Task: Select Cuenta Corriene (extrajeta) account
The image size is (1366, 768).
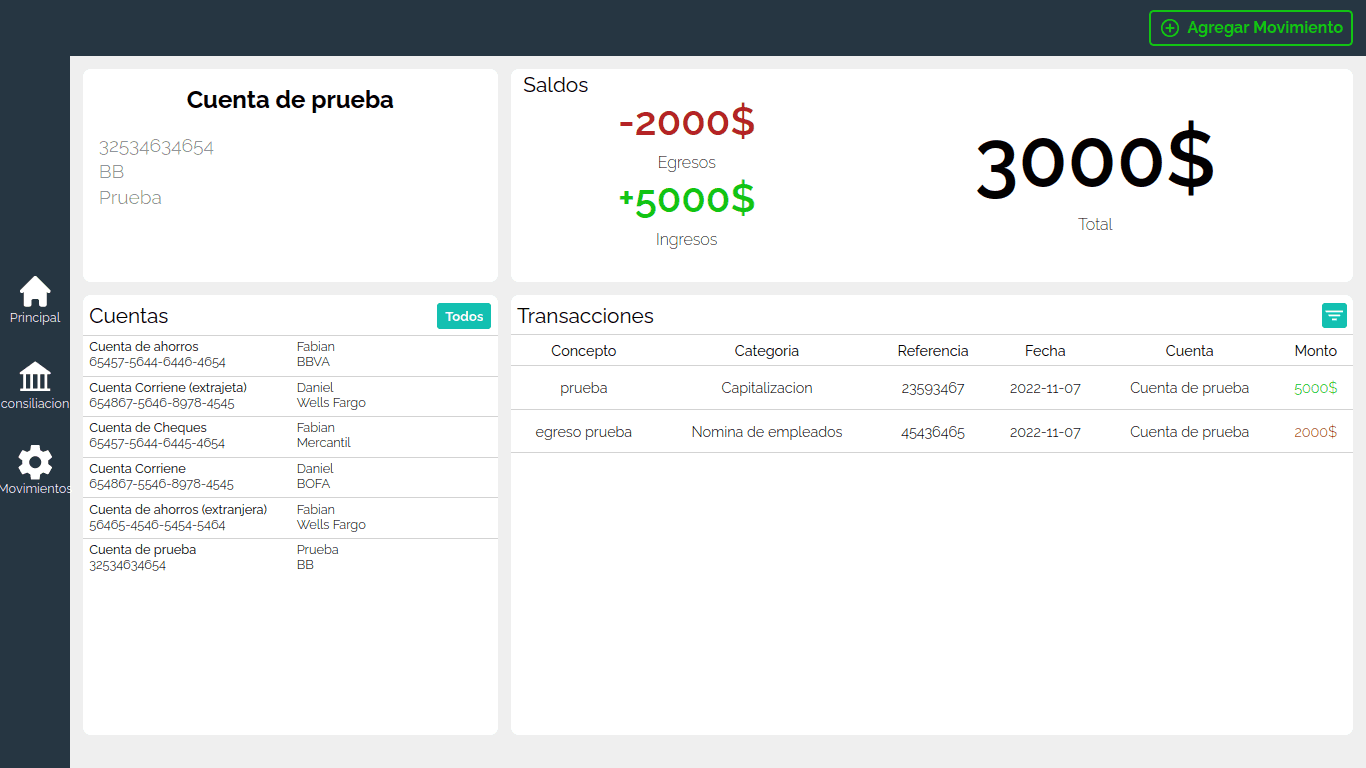Action: (x=290, y=396)
